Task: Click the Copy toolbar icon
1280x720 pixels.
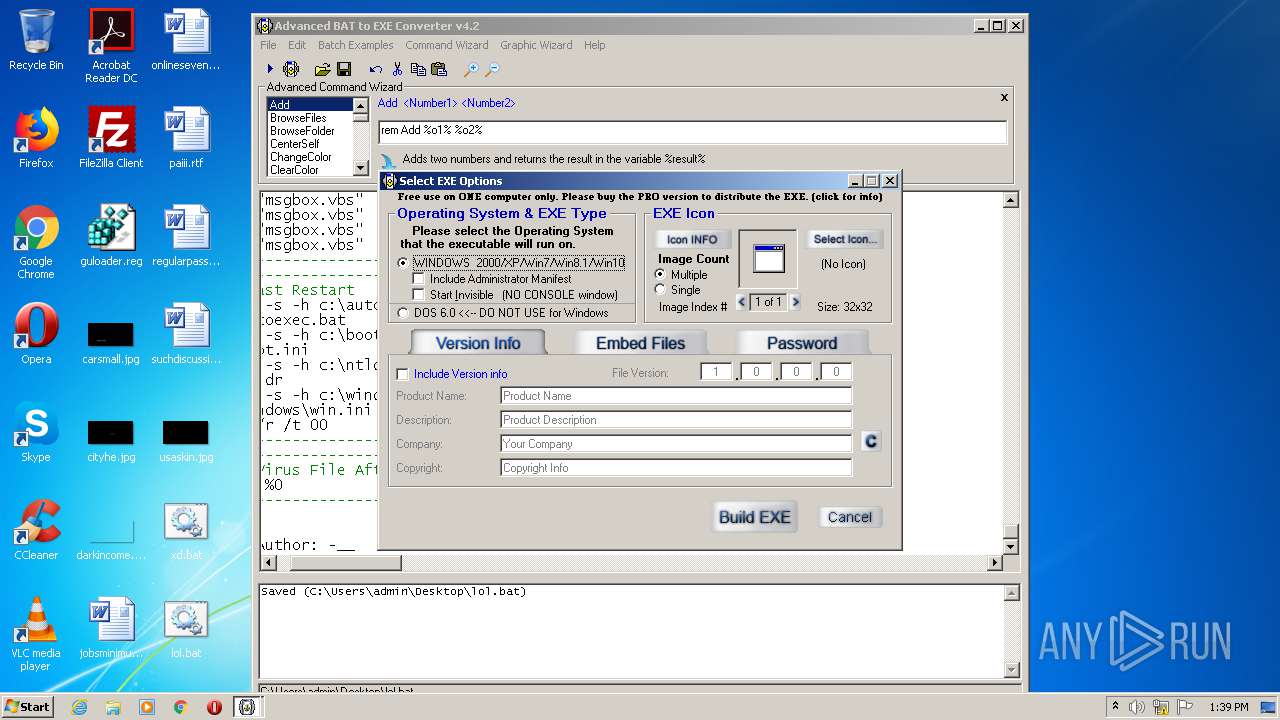Action: 418,69
